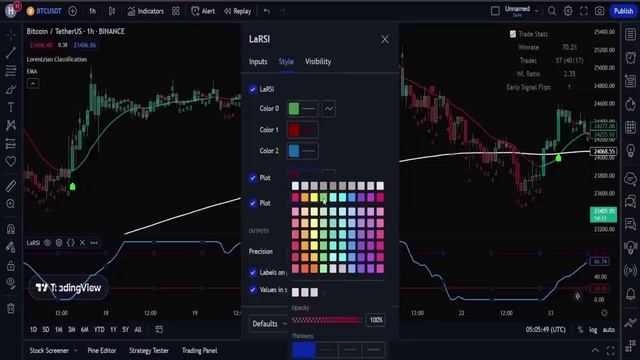Image resolution: width=640 pixels, height=360 pixels.
Task: Add to favorites with the heart icon
Action: (x=11, y=161)
